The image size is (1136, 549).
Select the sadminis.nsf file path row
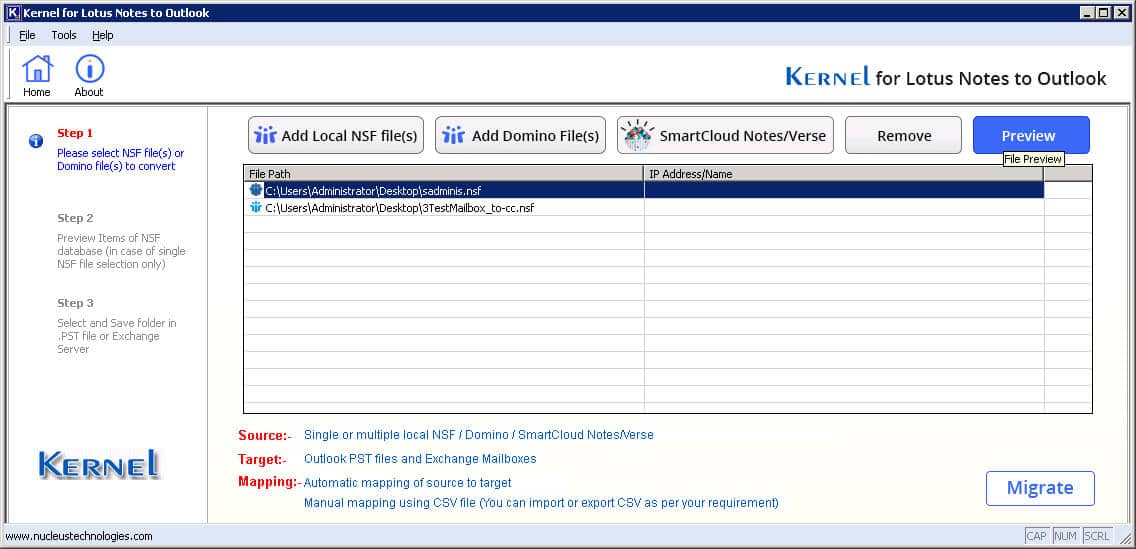(644, 190)
